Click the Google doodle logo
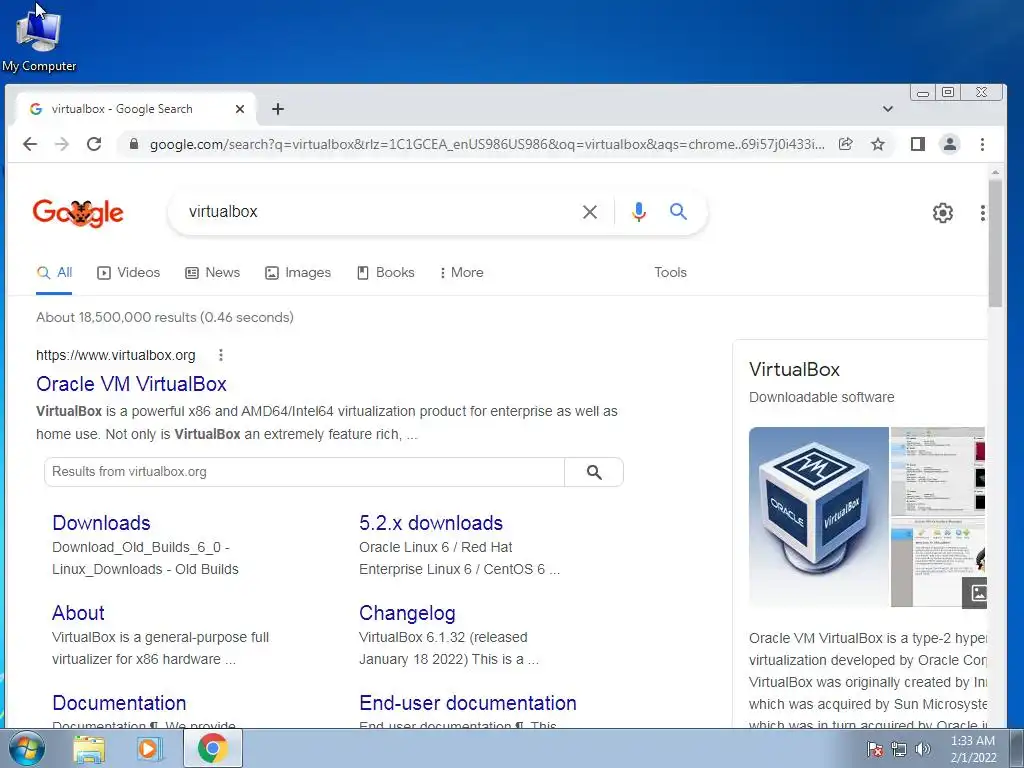Viewport: 1024px width, 768px height. tap(78, 212)
